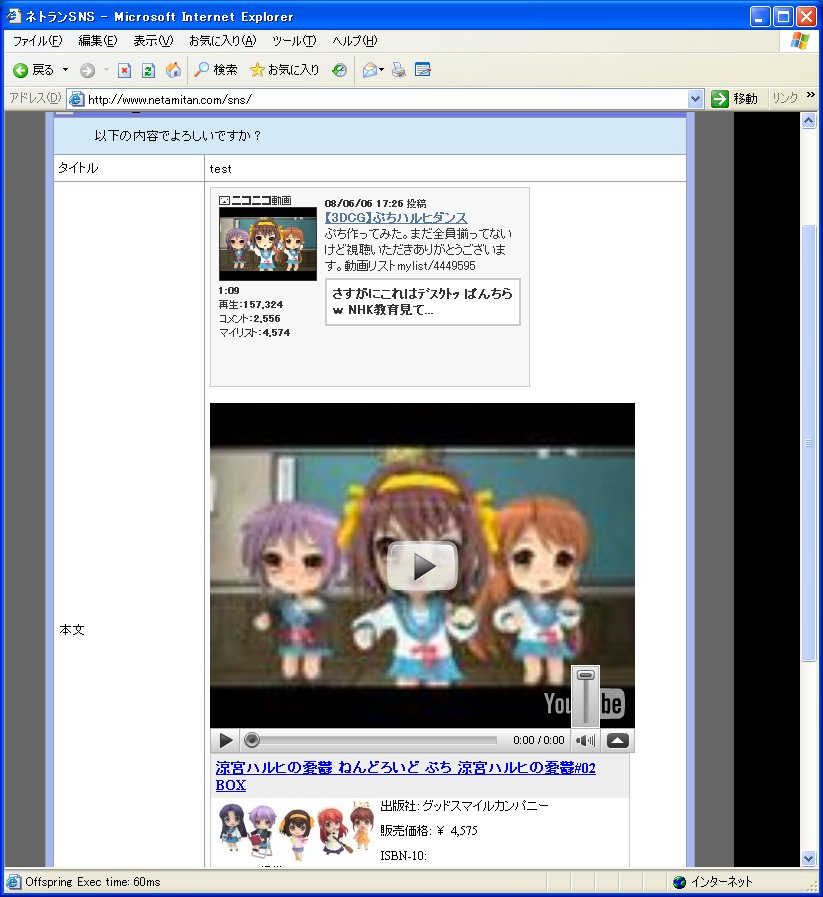
Task: Open the back button history dropdown
Action: pos(65,70)
